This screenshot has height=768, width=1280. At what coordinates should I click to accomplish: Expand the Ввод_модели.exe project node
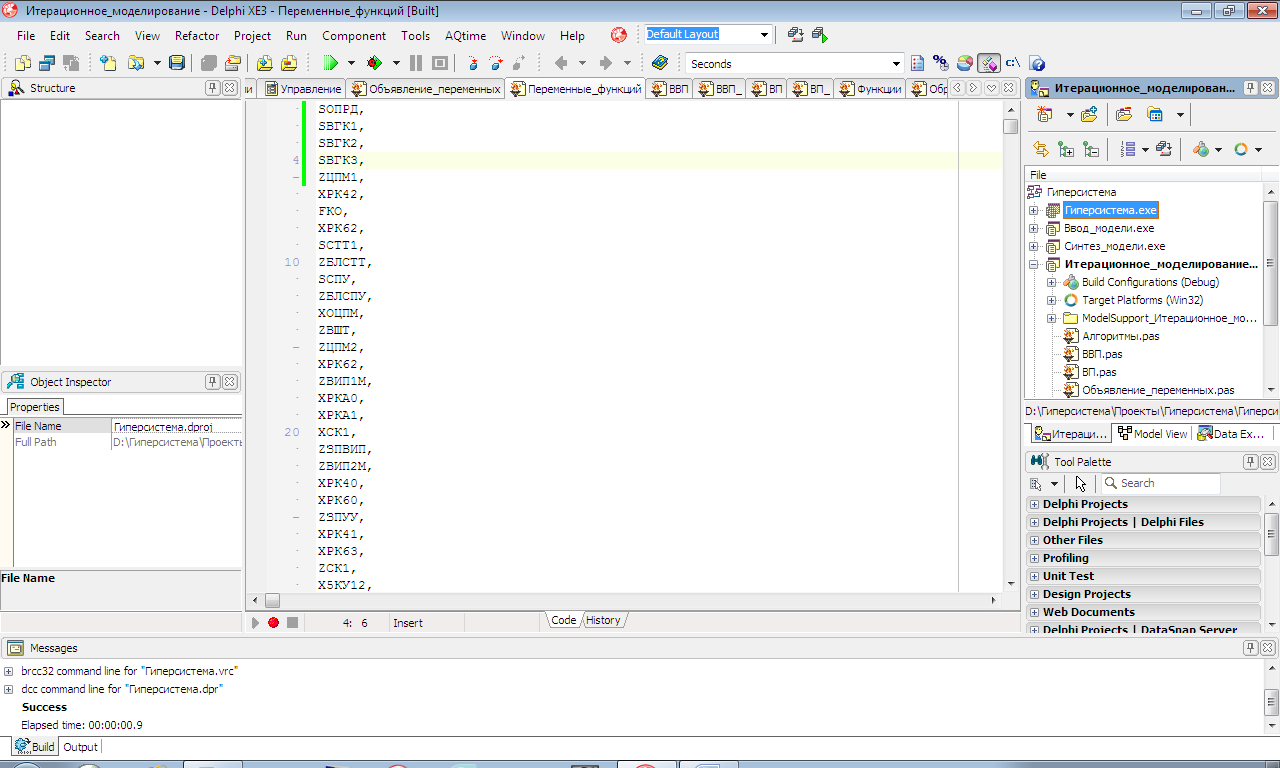coord(1034,229)
